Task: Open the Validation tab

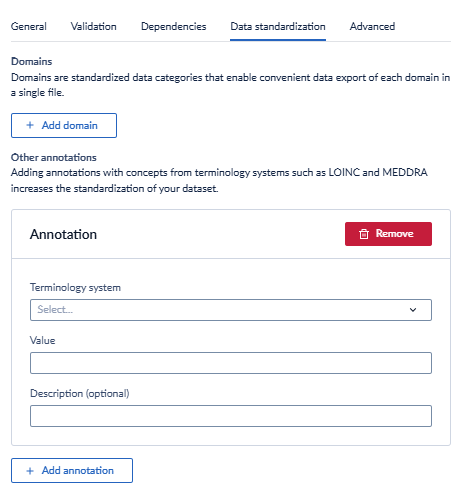Action: 94,26
